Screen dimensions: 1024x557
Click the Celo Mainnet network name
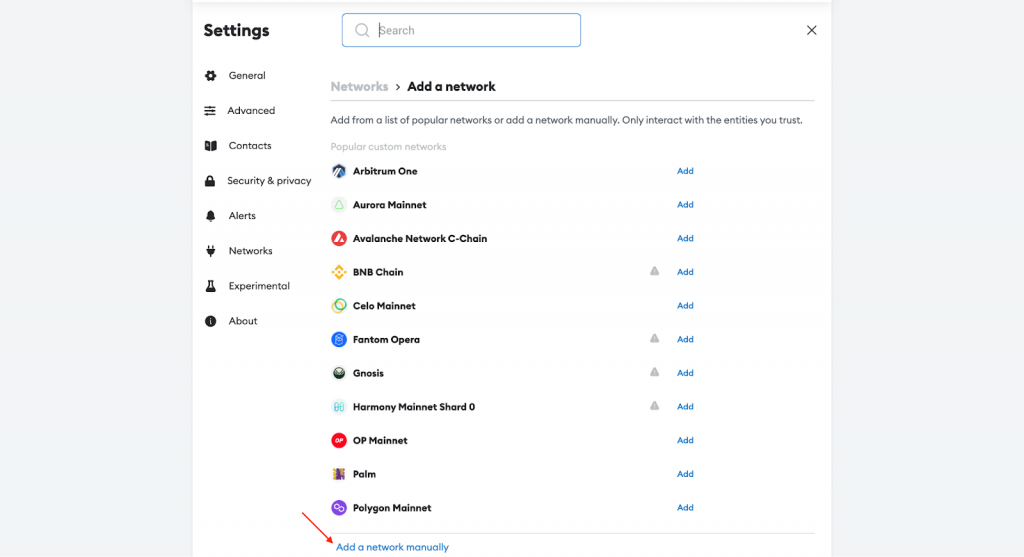[x=384, y=306]
